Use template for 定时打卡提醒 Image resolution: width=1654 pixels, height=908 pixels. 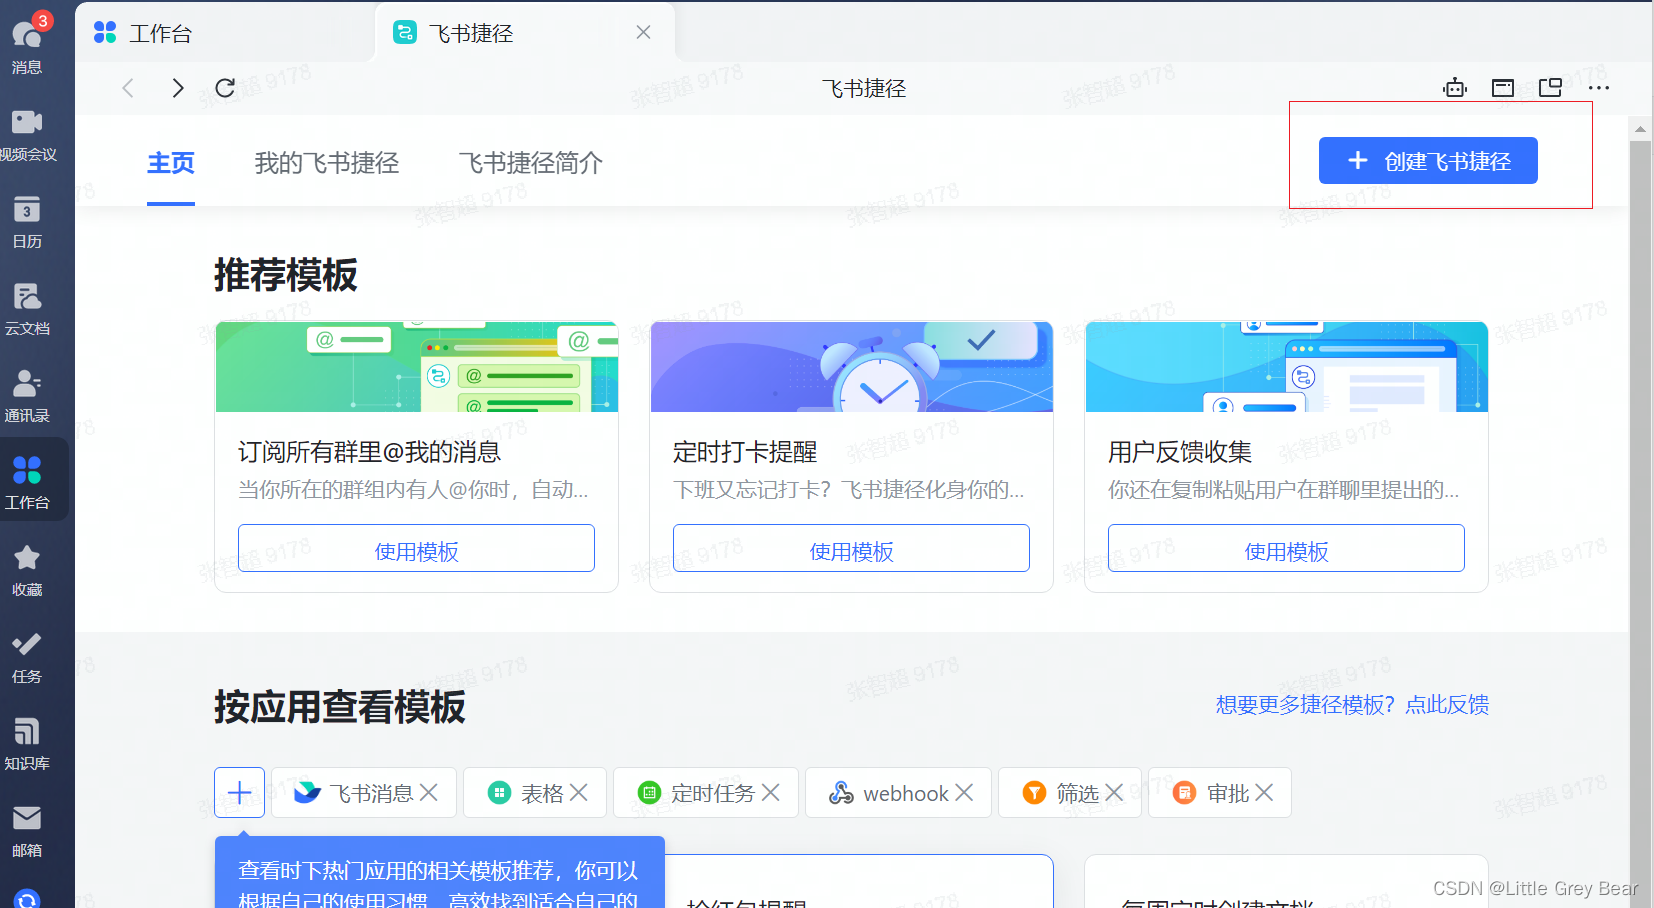[x=851, y=548]
